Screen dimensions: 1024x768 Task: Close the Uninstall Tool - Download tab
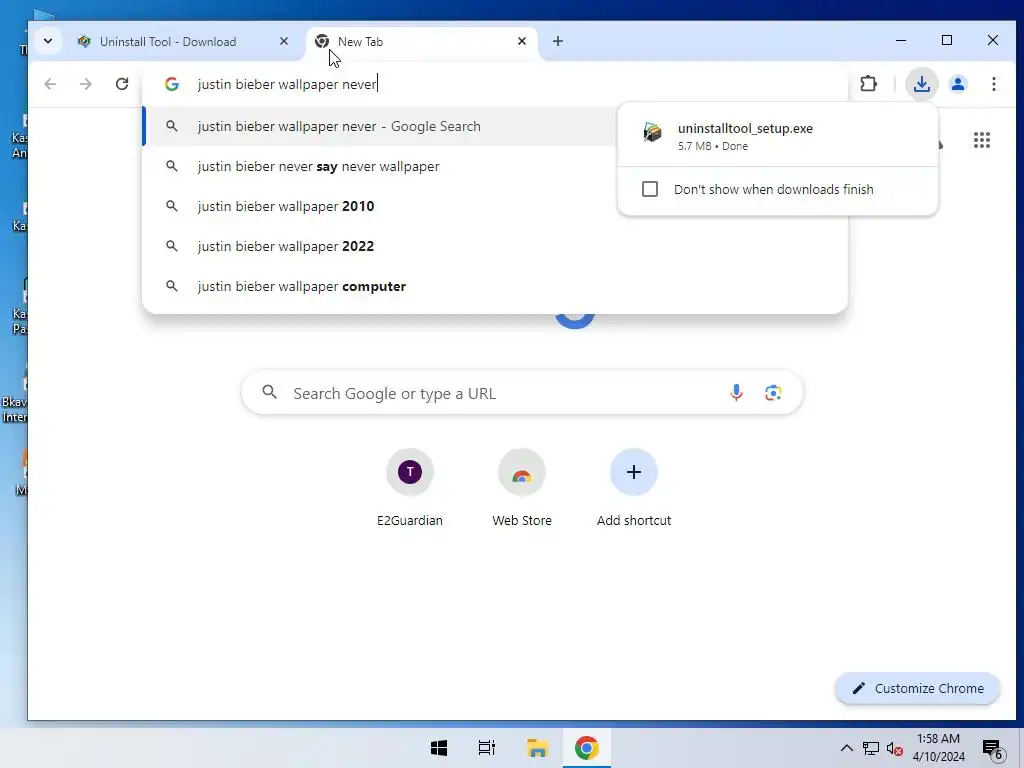[x=283, y=41]
